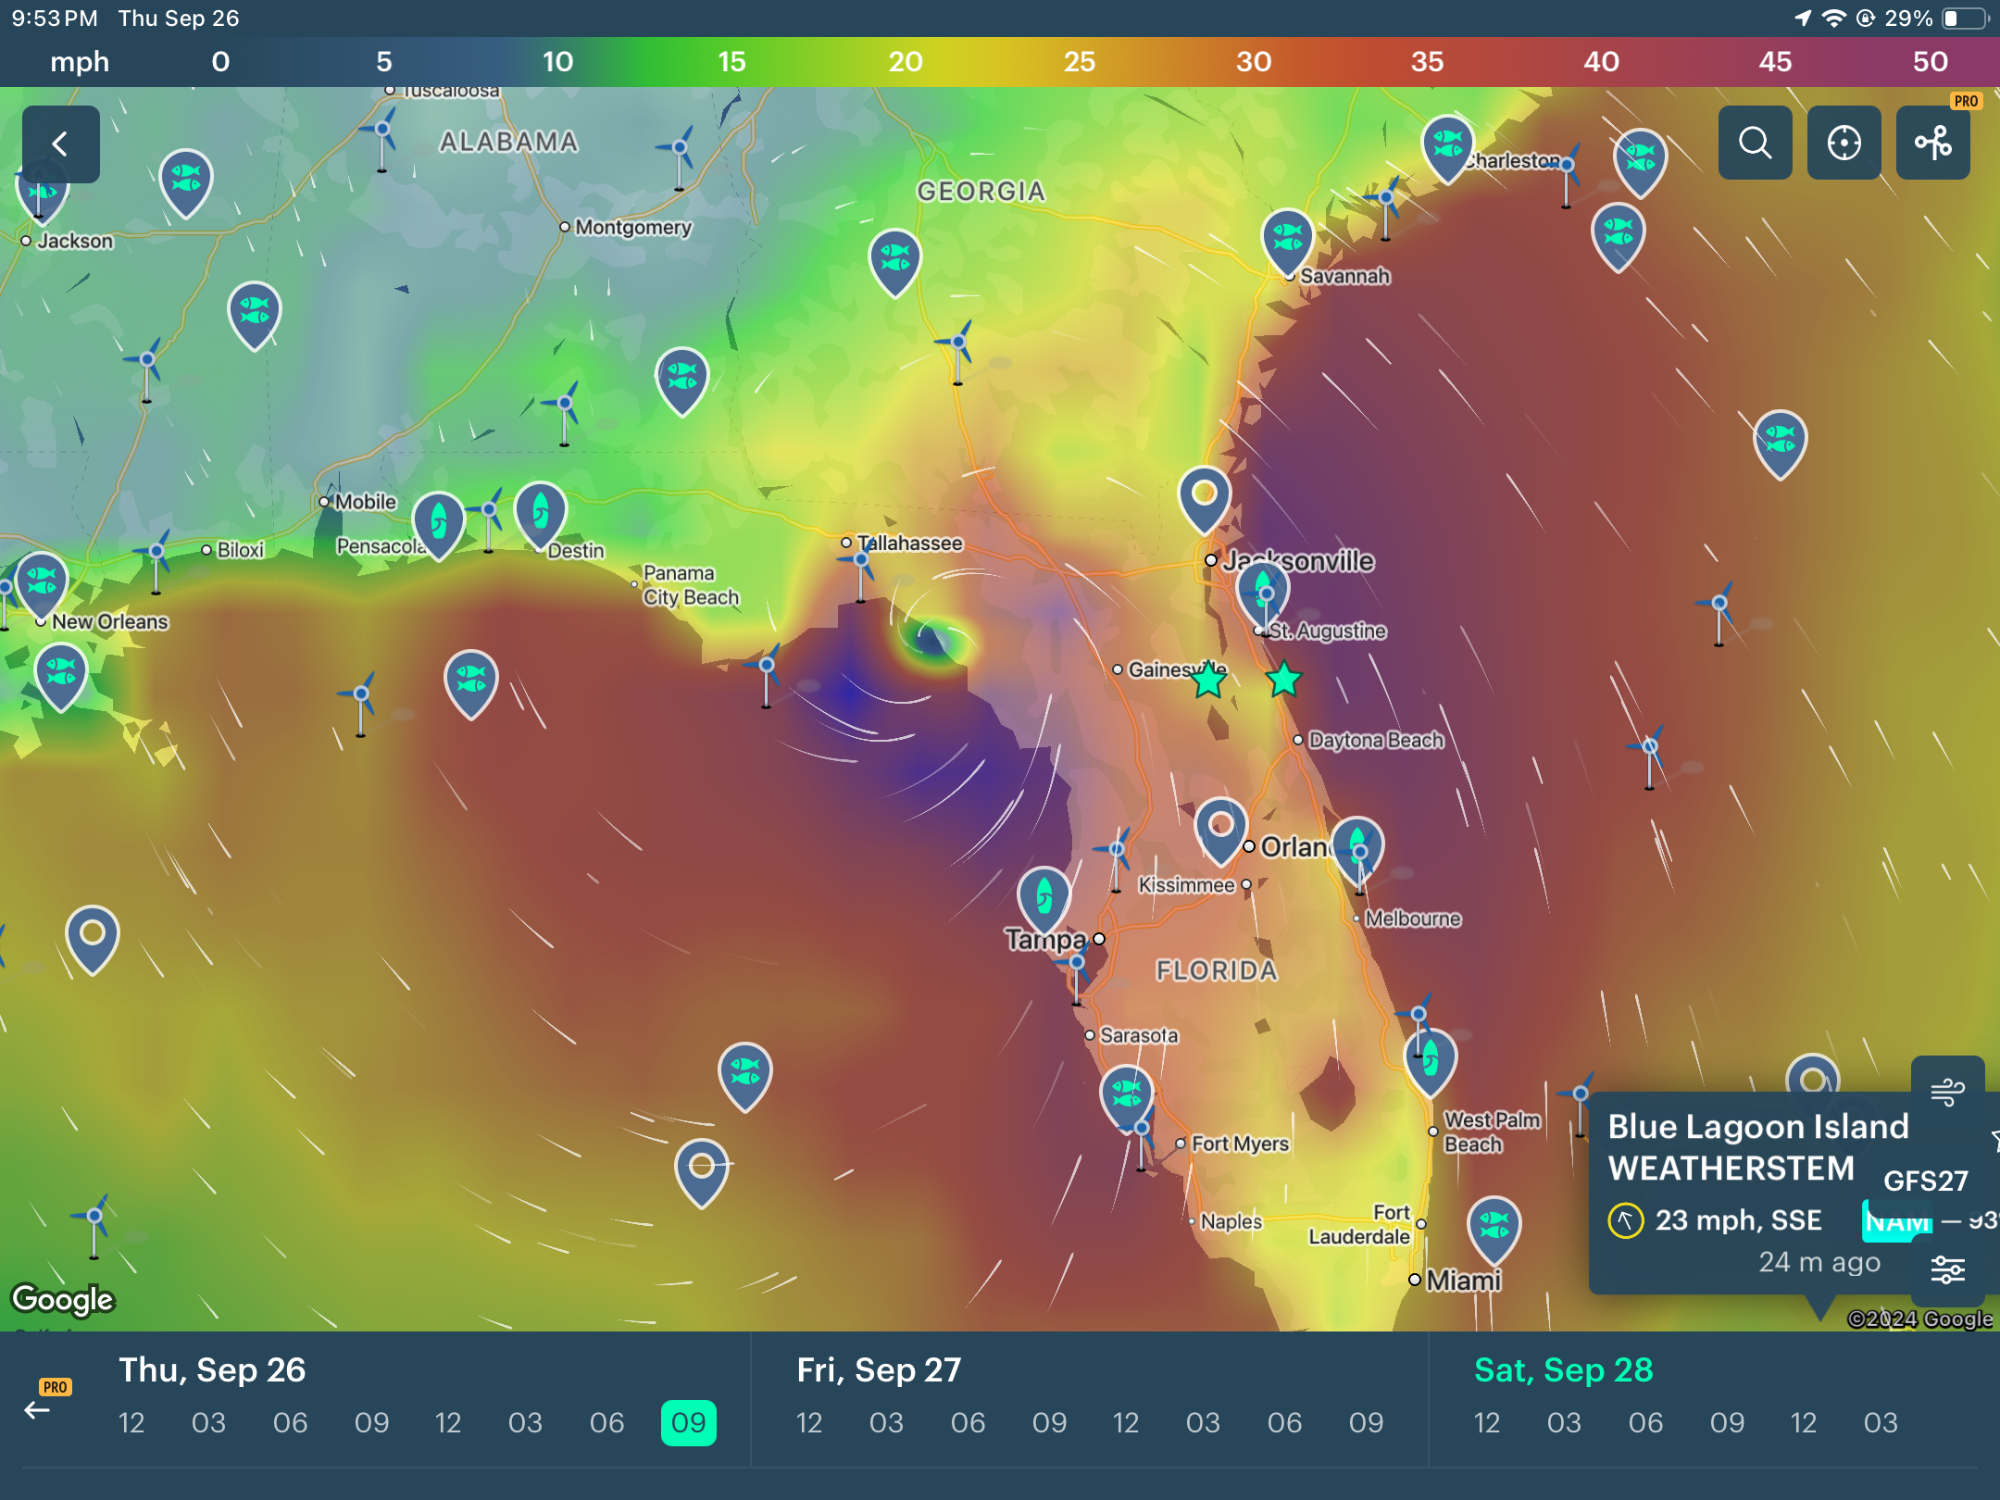The width and height of the screenshot is (2000, 1500).
Task: Open weather station pin in southwest Gulf
Action: 92,940
